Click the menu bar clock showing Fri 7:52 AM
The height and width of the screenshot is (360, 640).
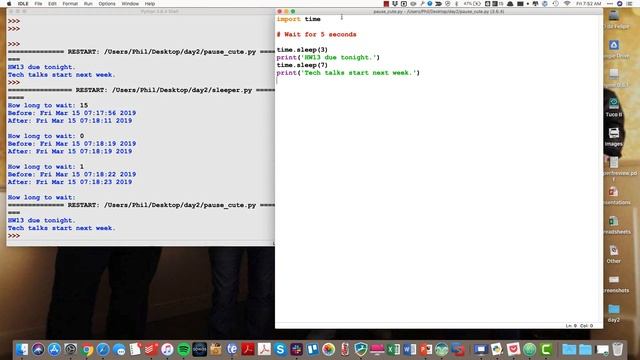[589, 4]
